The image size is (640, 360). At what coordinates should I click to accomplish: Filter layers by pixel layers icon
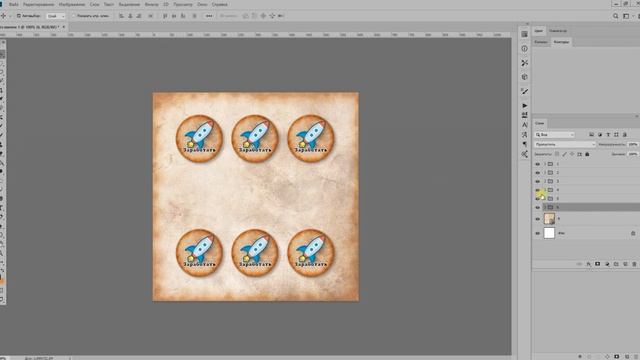point(591,134)
